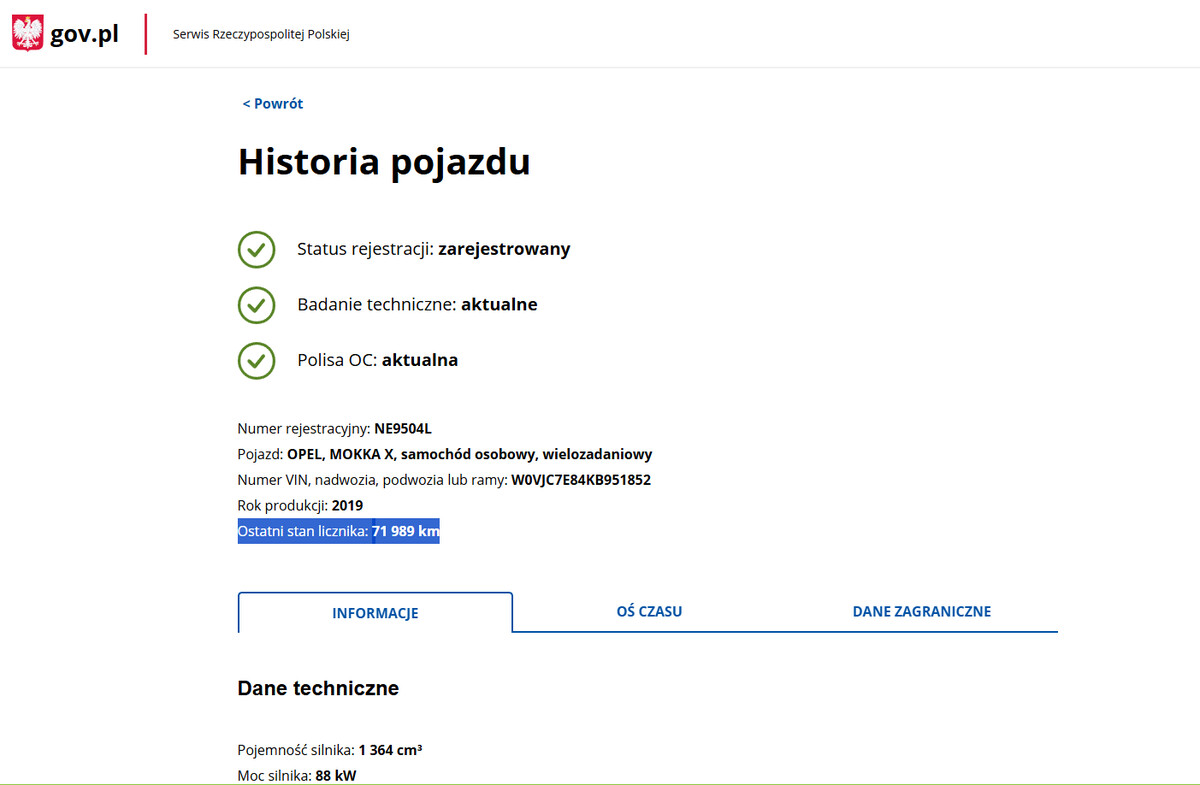This screenshot has height=785, width=1200.
Task: Click the production year 2019
Action: click(347, 506)
